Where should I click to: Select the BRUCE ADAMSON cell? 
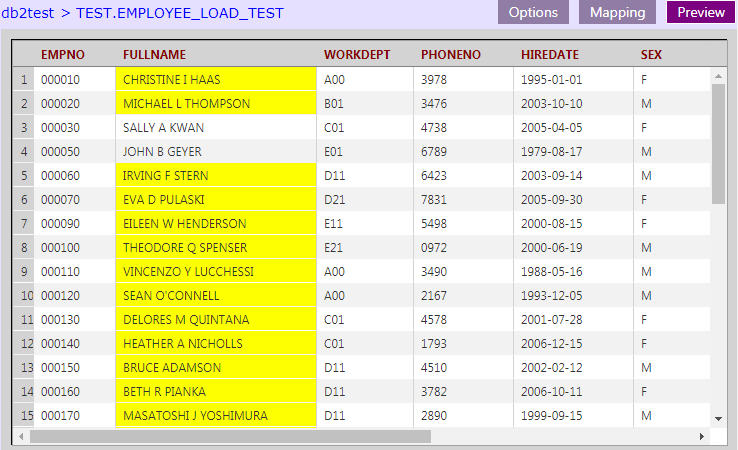[x=216, y=368]
